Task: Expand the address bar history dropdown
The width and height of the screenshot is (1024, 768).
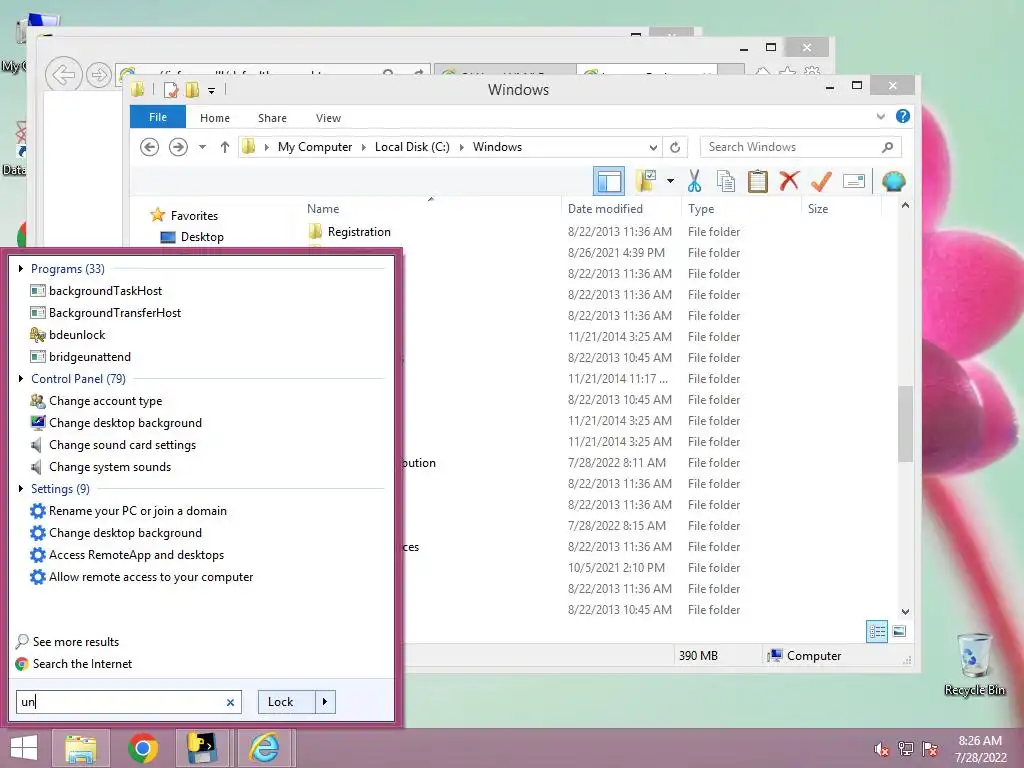Action: [652, 147]
